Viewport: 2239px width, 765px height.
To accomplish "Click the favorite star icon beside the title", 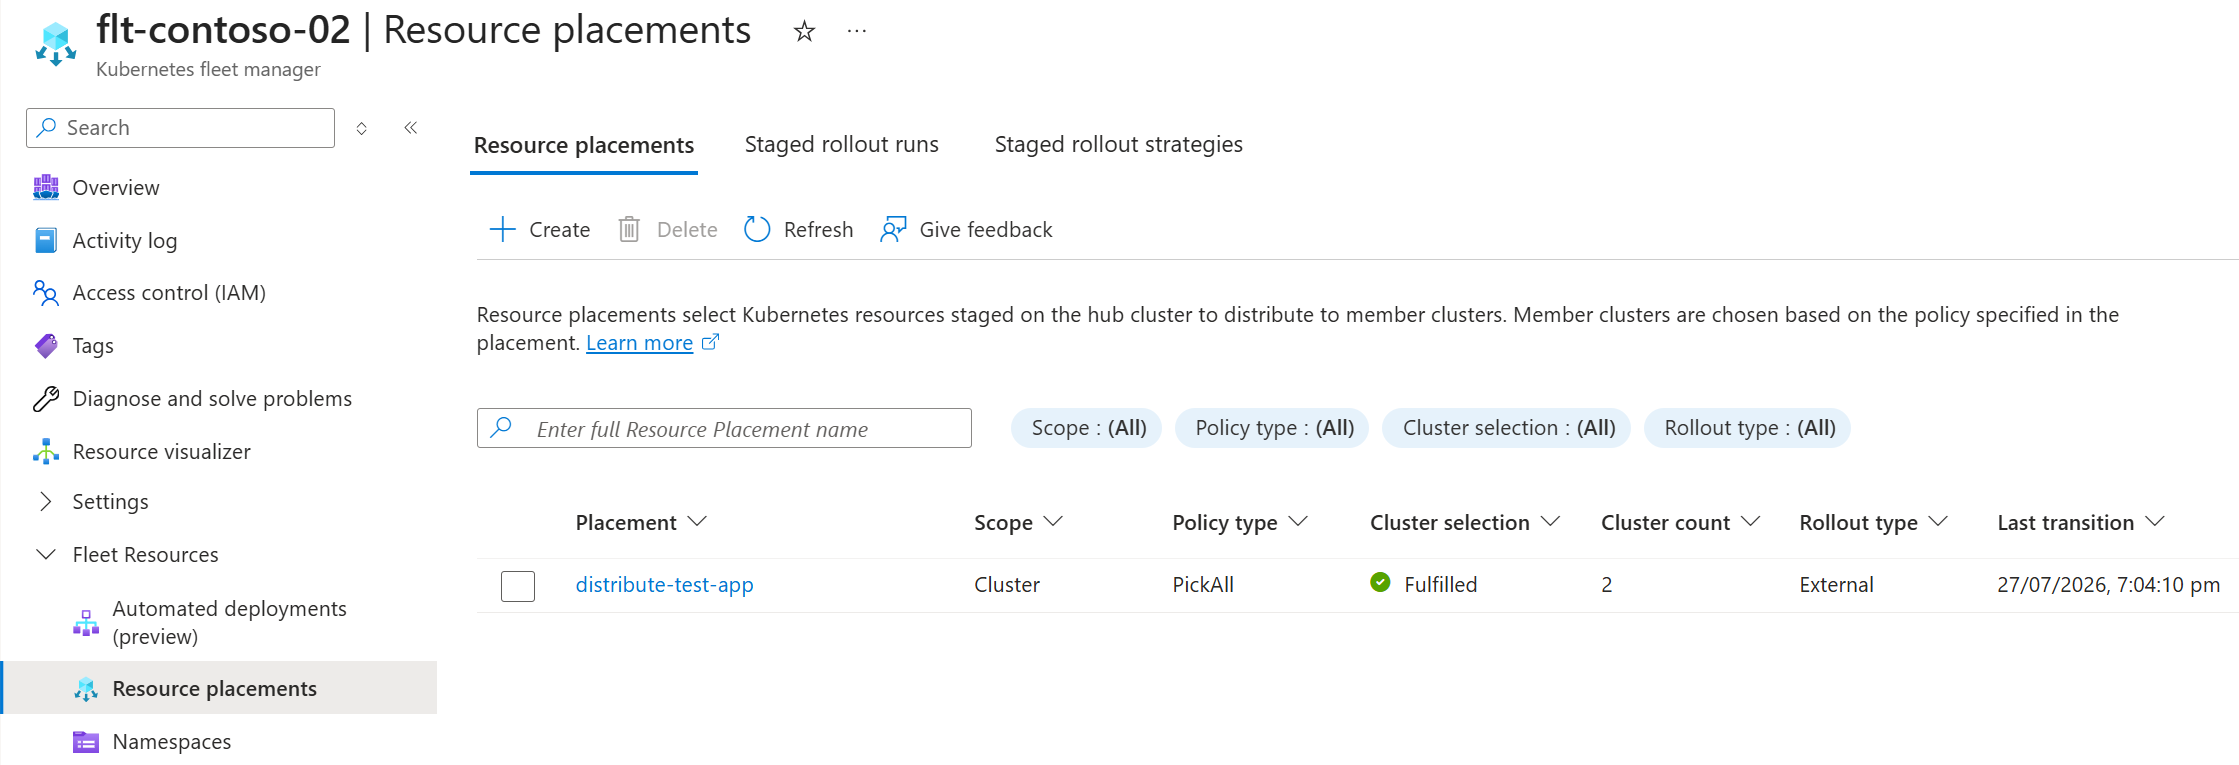I will [804, 32].
